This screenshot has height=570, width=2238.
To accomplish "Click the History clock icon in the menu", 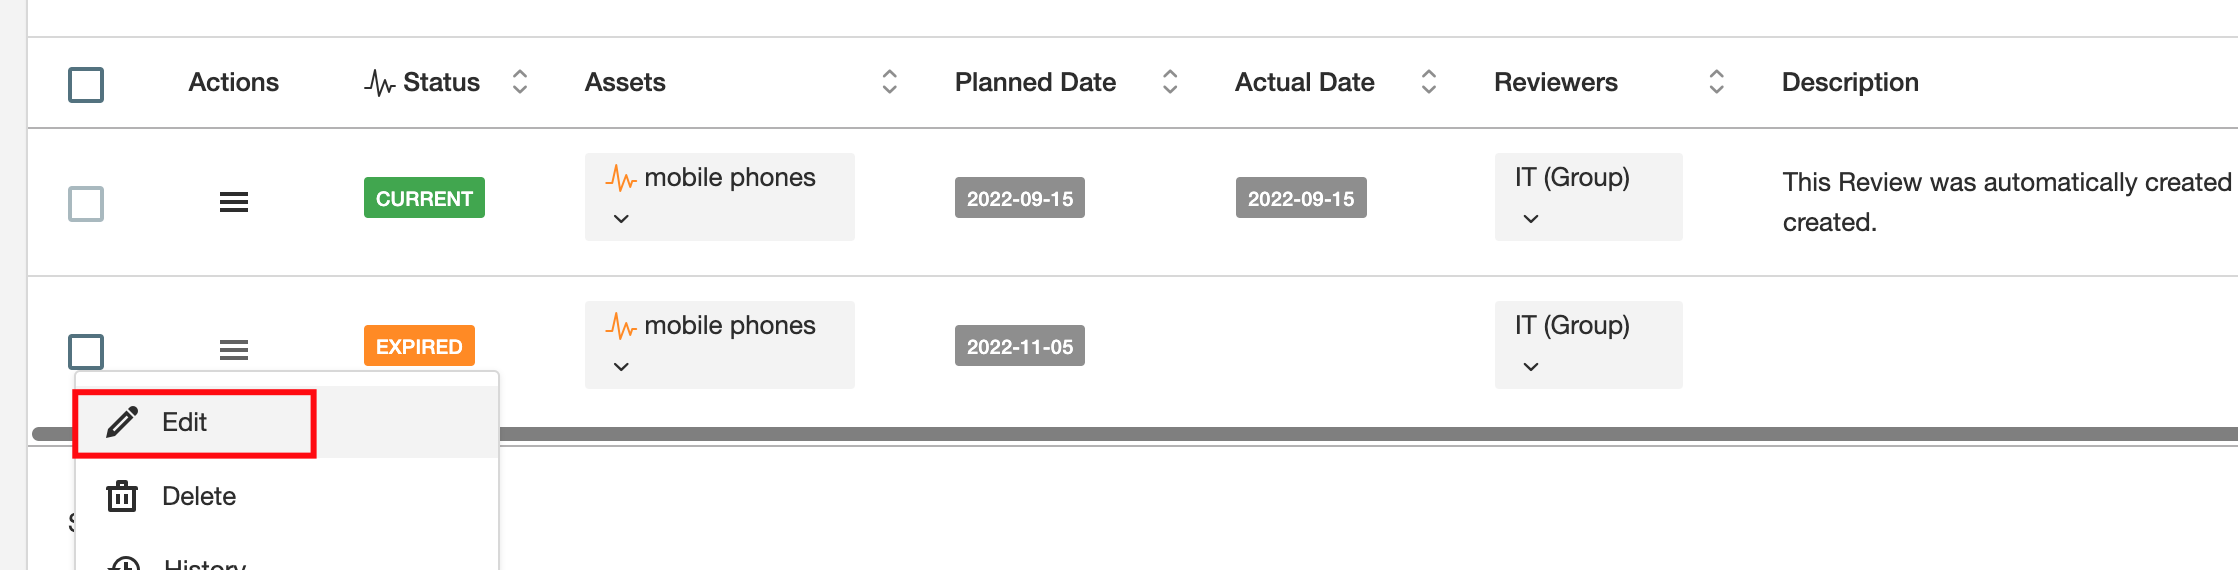I will [x=124, y=563].
